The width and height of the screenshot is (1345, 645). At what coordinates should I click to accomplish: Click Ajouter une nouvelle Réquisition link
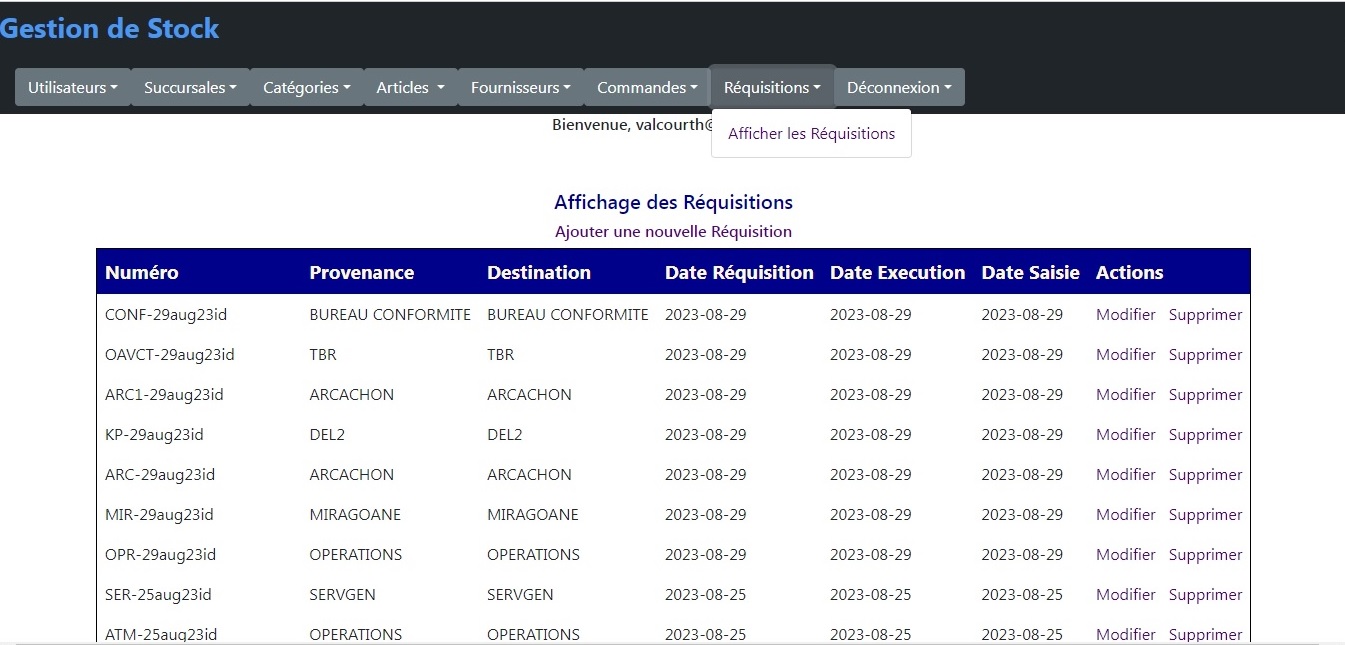coord(673,232)
